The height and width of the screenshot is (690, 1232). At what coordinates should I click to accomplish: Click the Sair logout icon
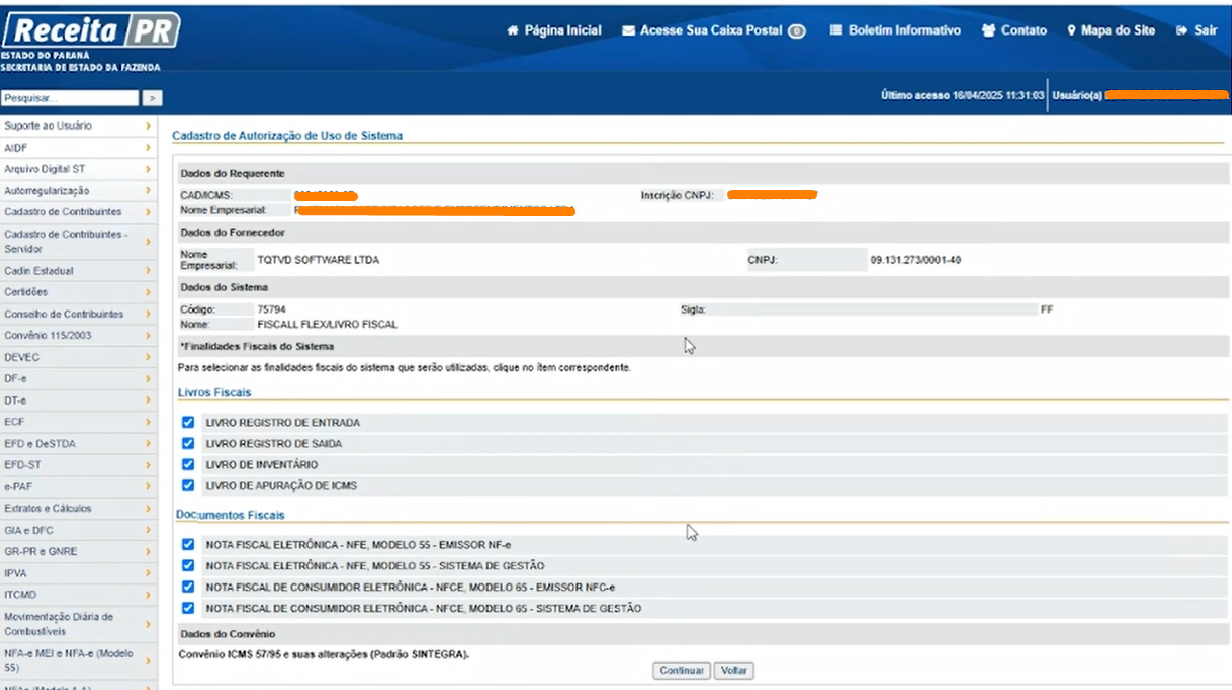1182,31
